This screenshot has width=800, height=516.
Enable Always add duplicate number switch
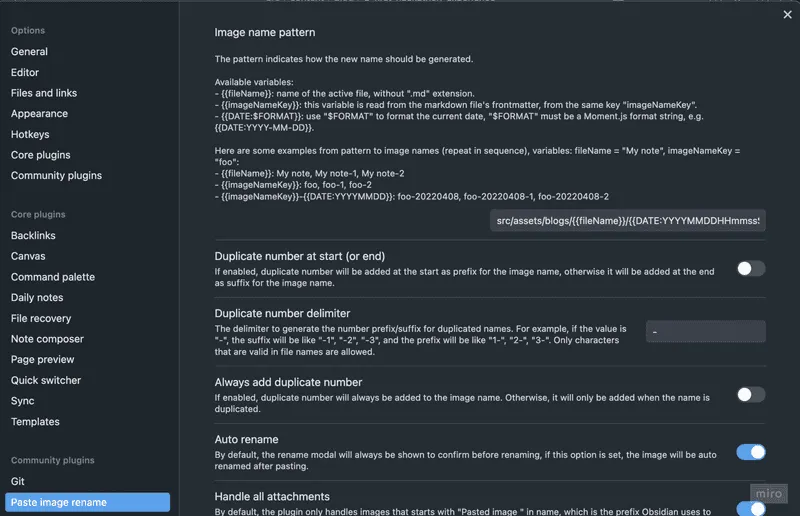point(751,395)
